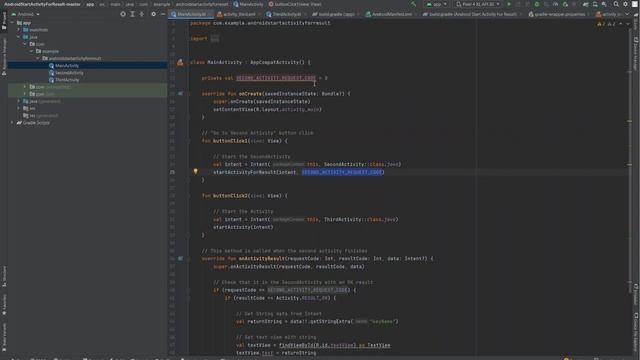Screen dimensions: 640x360
Task: Open the Emulator right side tab
Action: point(636,294)
